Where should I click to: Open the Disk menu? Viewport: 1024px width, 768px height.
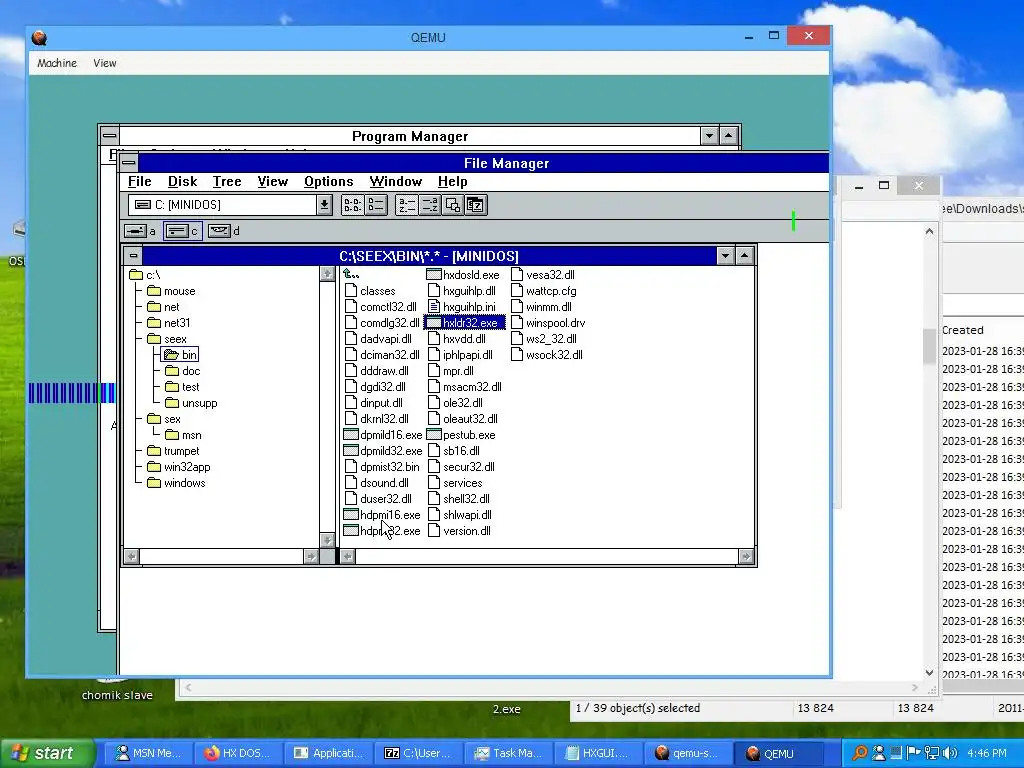point(182,182)
